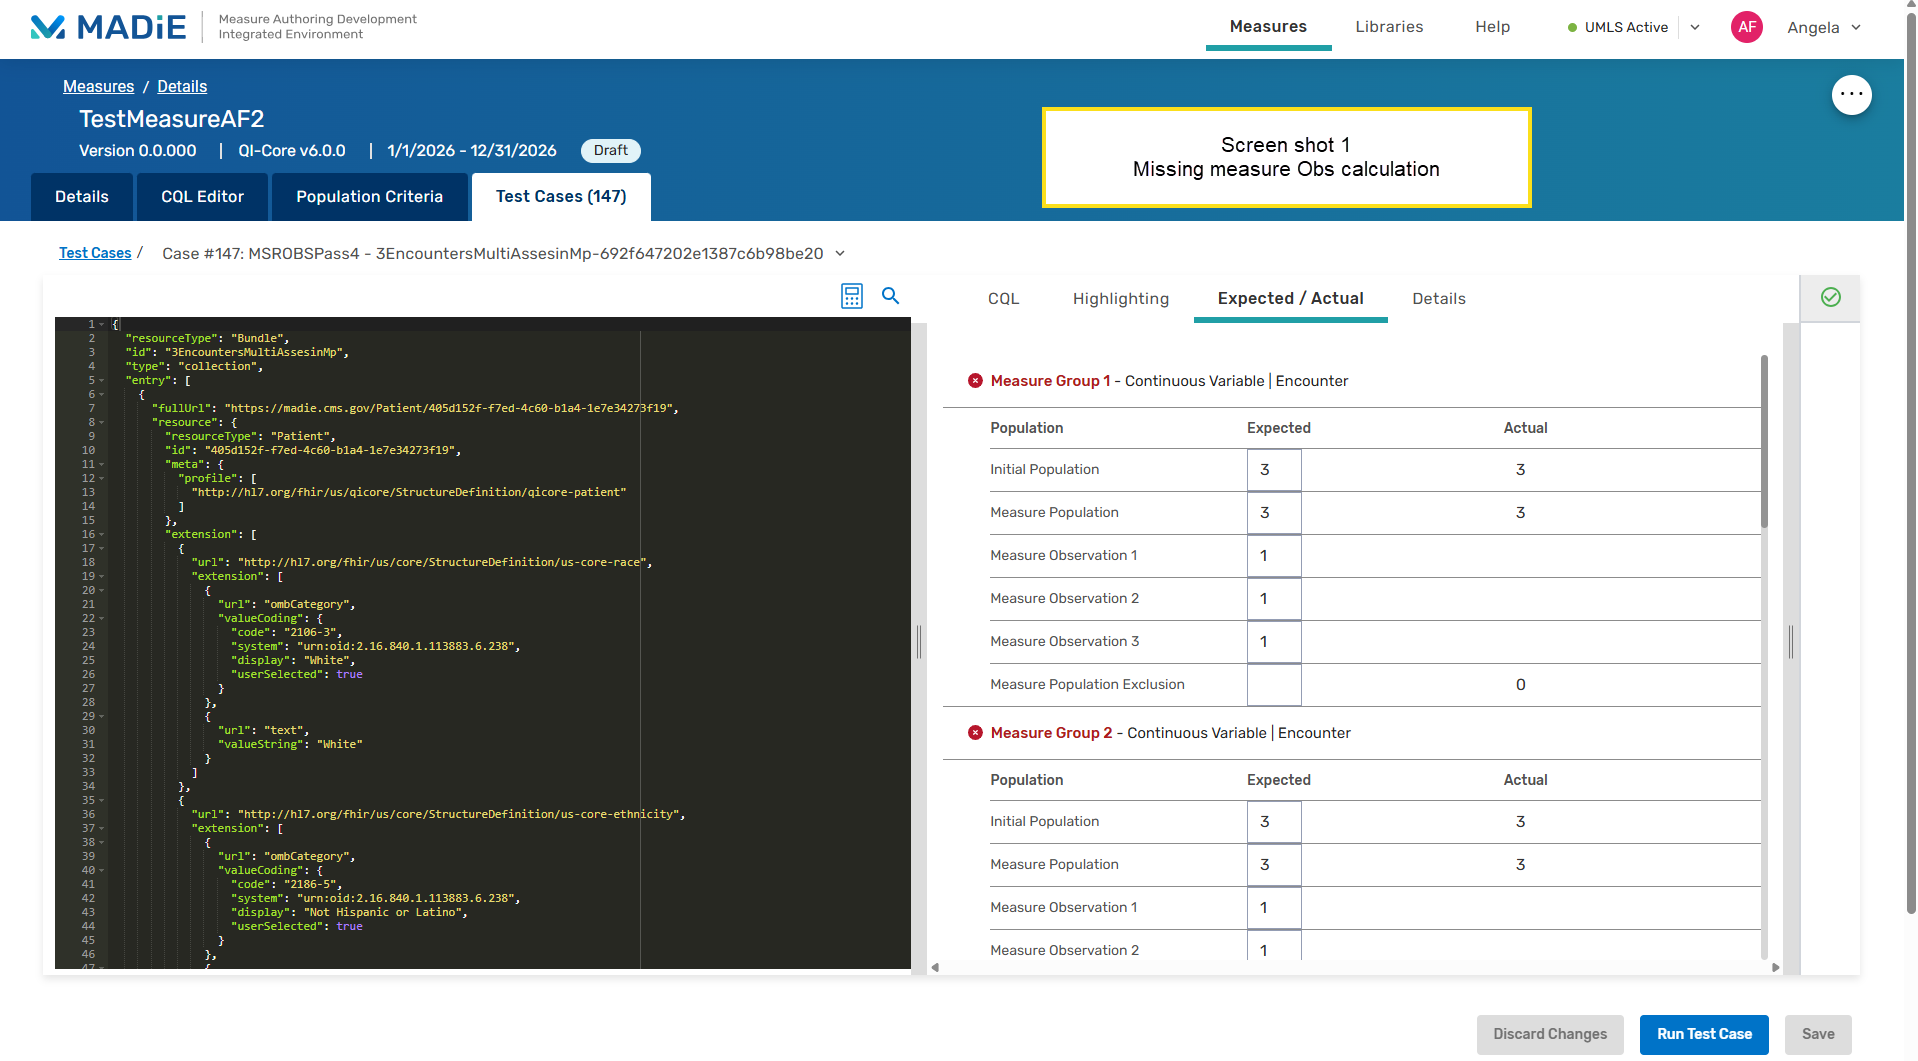Click the red error icon for Measure Group 2

[975, 733]
